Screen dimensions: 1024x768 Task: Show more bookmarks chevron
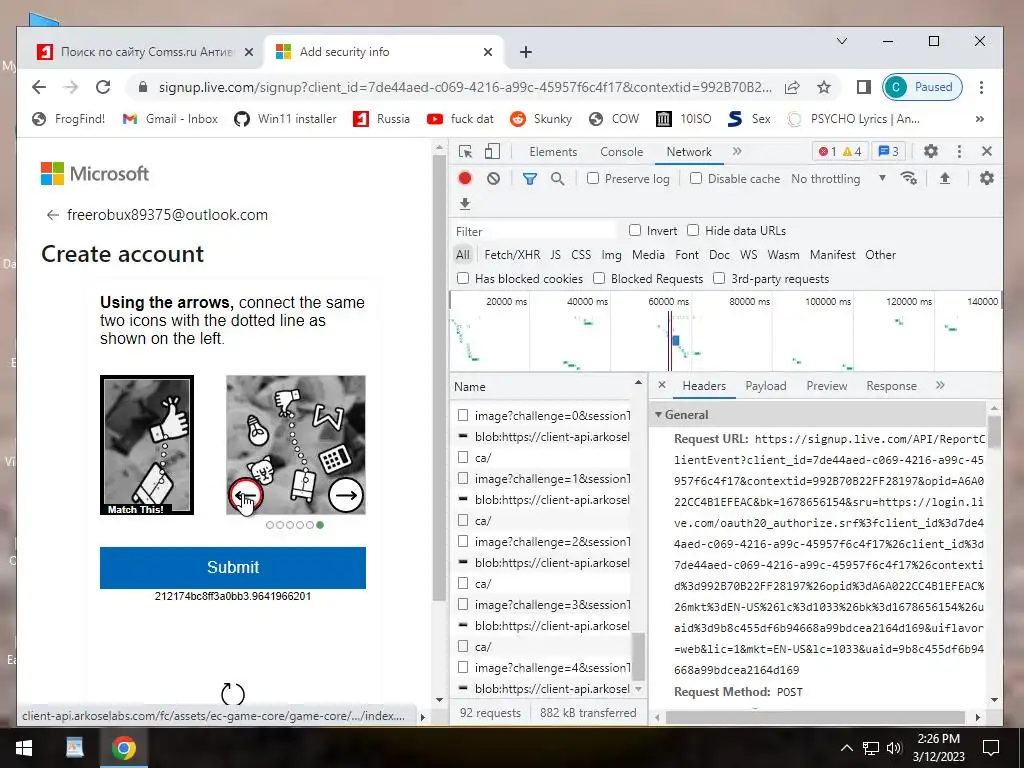pyautogui.click(x=980, y=119)
